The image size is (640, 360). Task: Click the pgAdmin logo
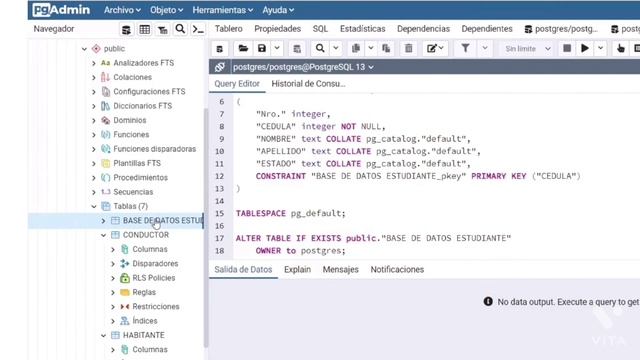click(x=61, y=10)
